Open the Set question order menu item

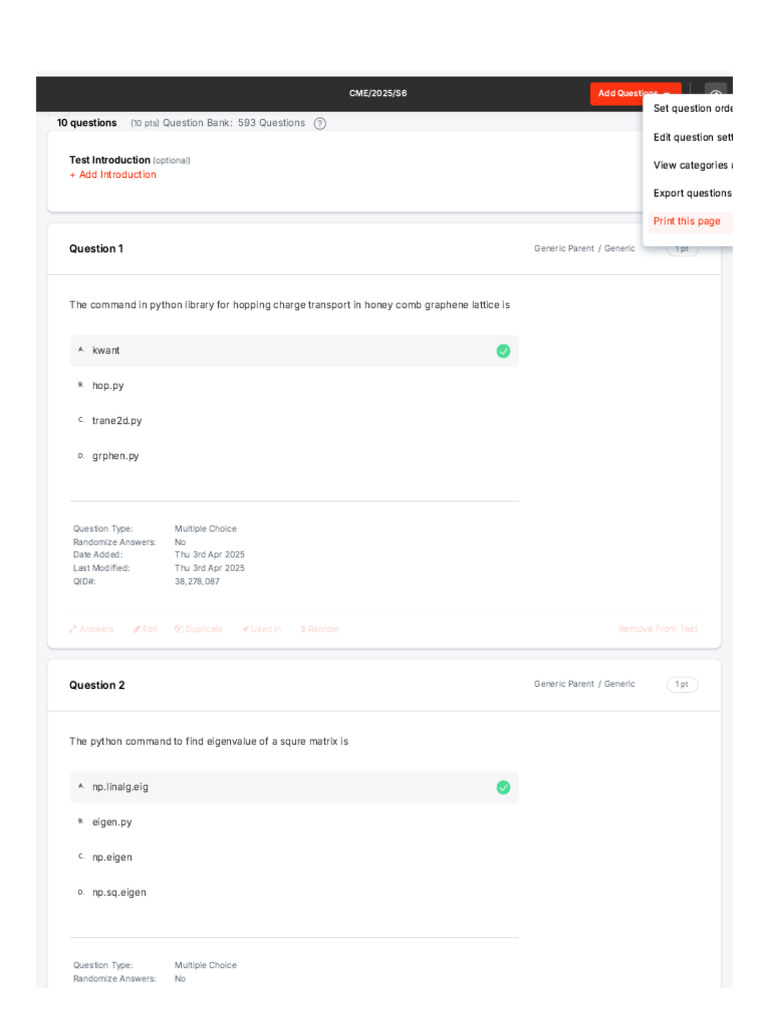(693, 109)
